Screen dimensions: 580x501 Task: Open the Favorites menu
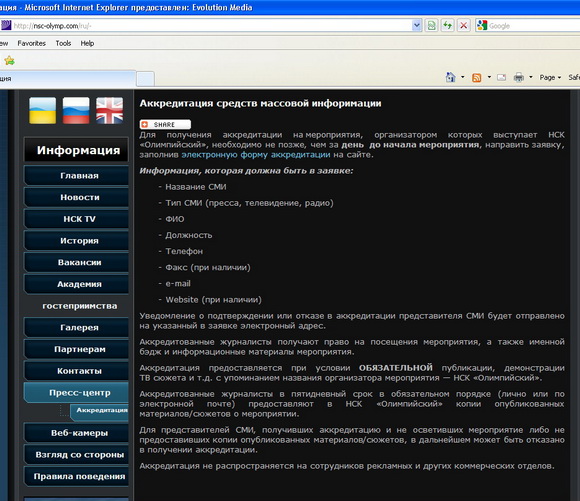pyautogui.click(x=31, y=43)
